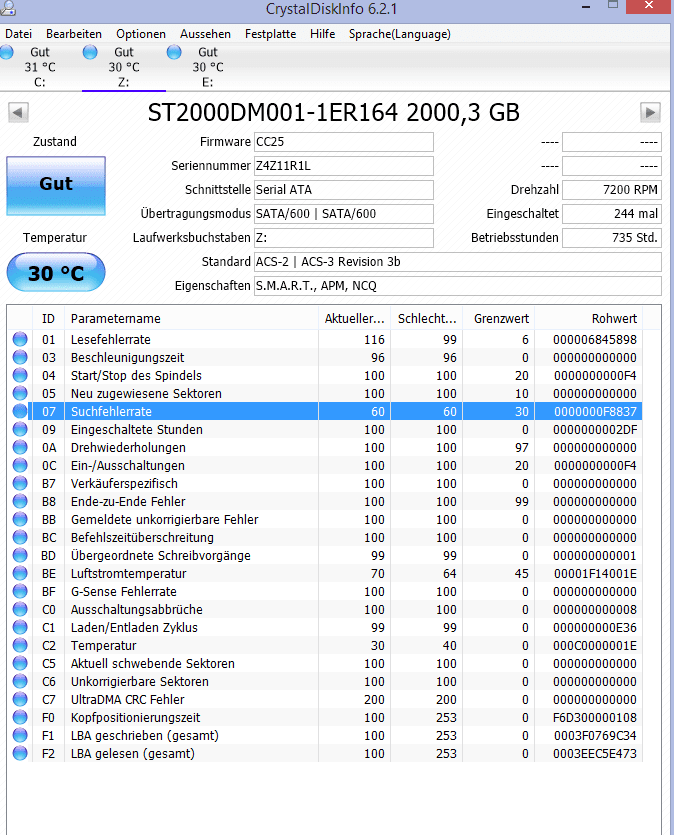
Task: Click status icon of Drehwiederholungen row
Action: tap(20, 447)
